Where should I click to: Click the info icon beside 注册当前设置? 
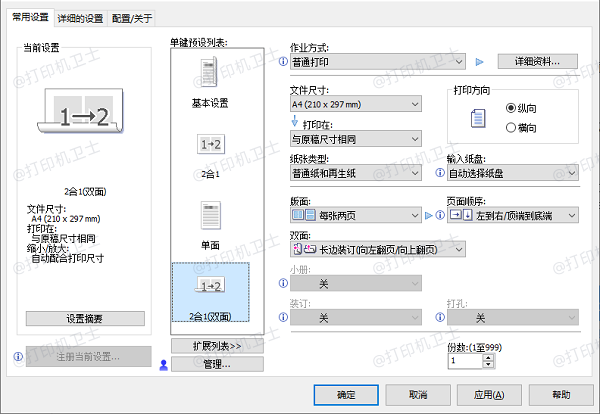18,357
